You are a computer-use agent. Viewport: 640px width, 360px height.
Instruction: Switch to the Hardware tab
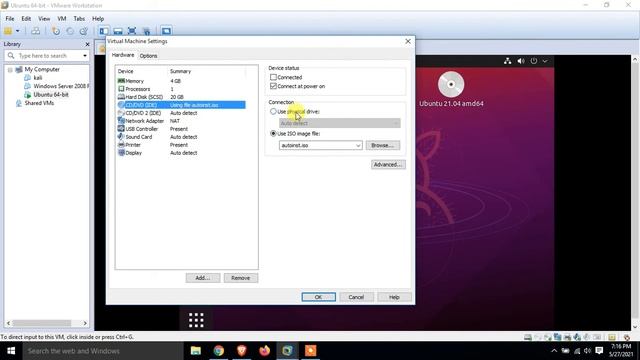tap(123, 55)
